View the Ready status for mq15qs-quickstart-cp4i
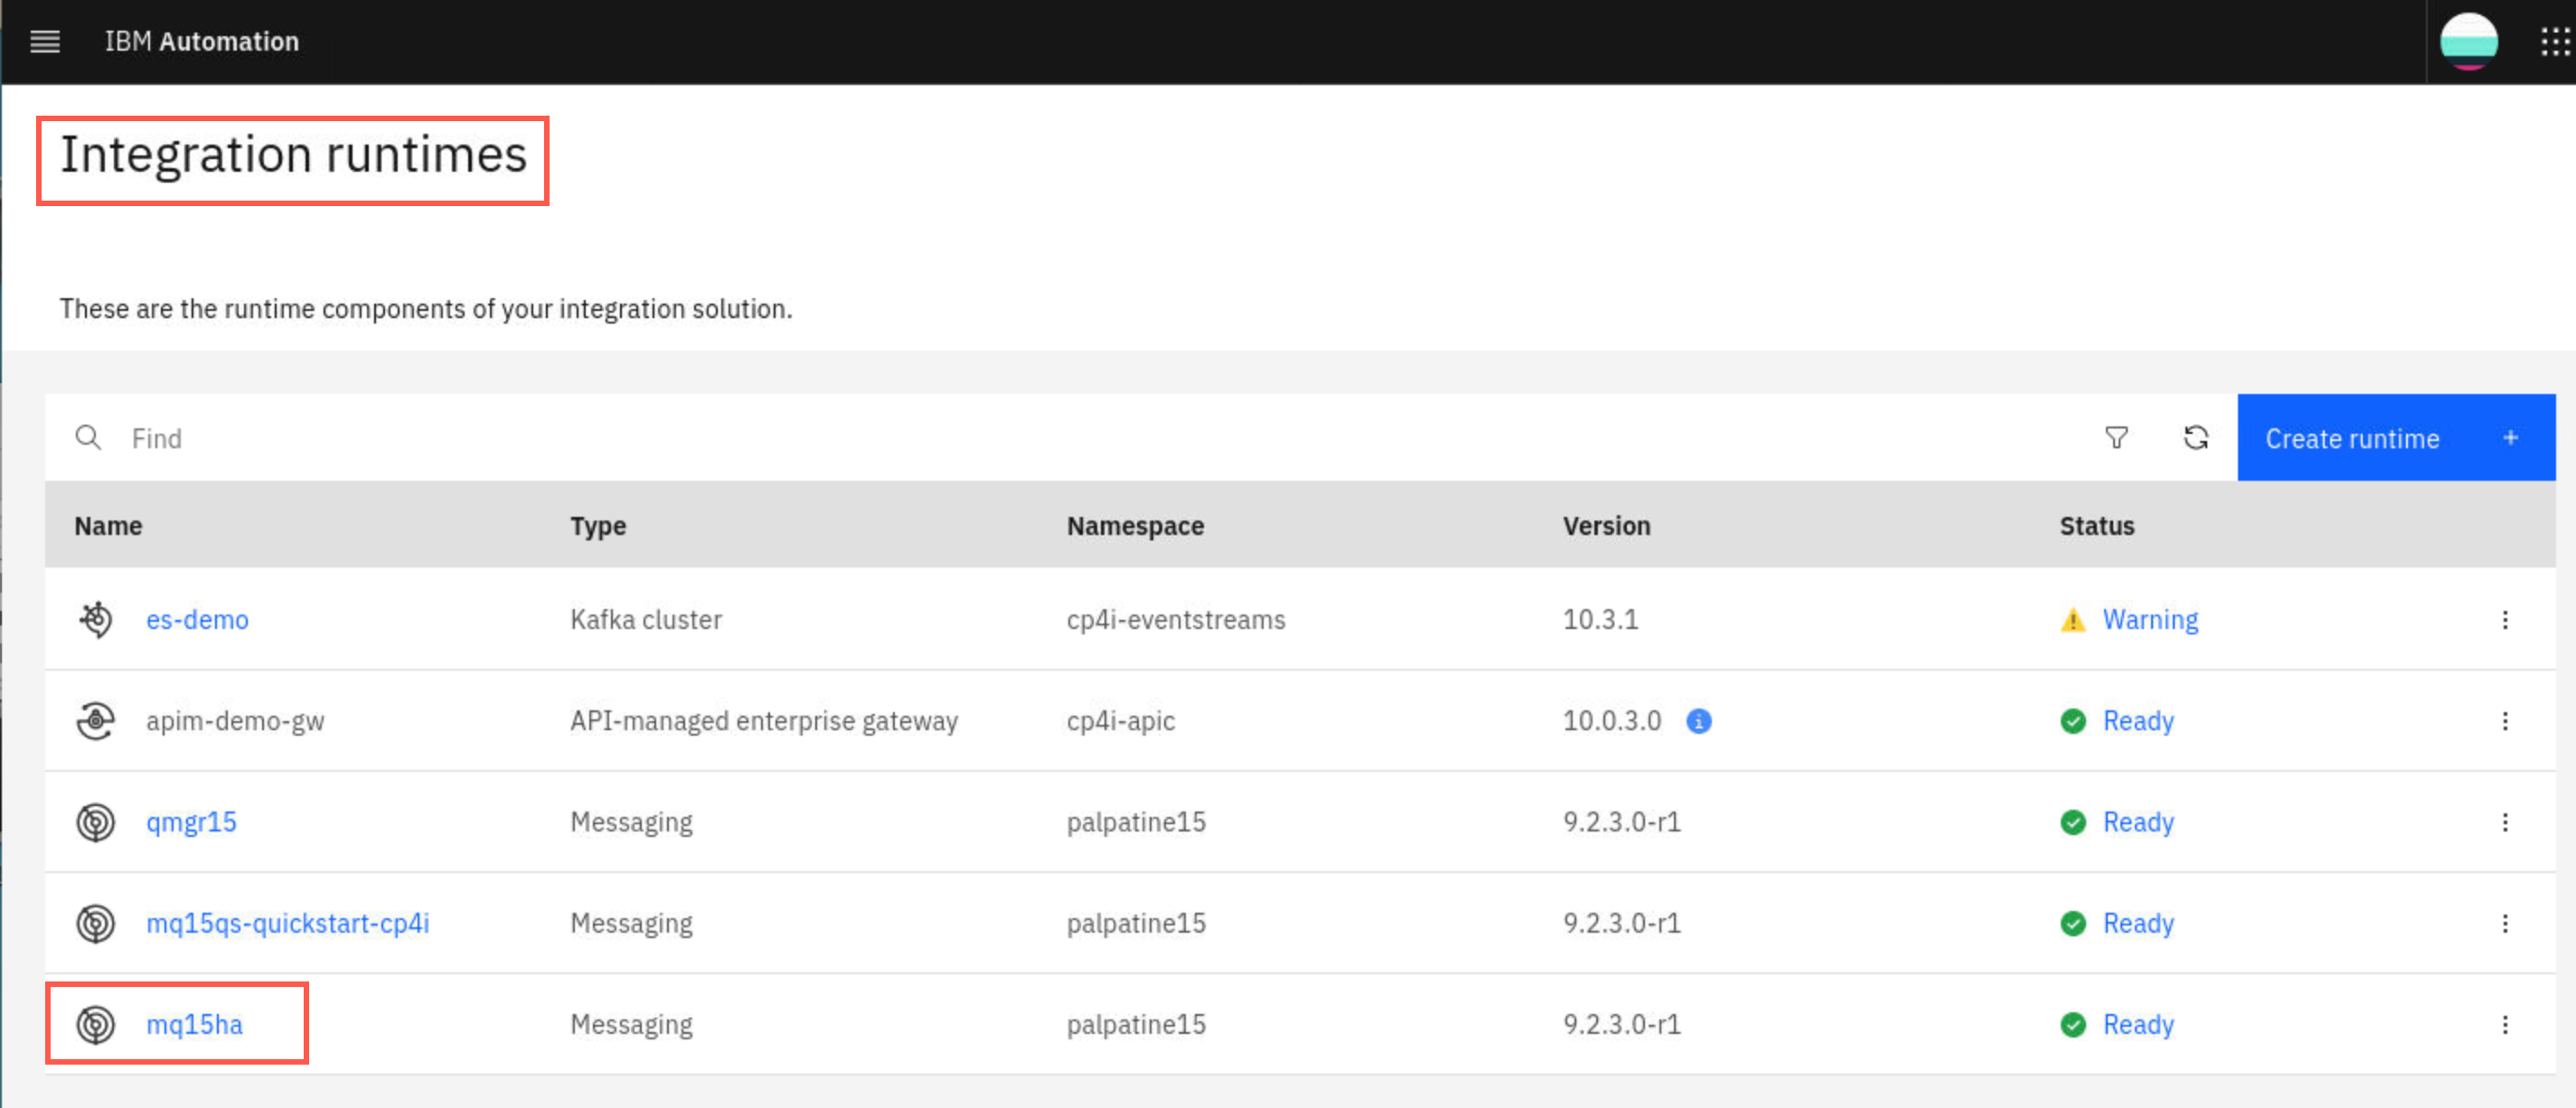2576x1108 pixels. pyautogui.click(x=2138, y=923)
